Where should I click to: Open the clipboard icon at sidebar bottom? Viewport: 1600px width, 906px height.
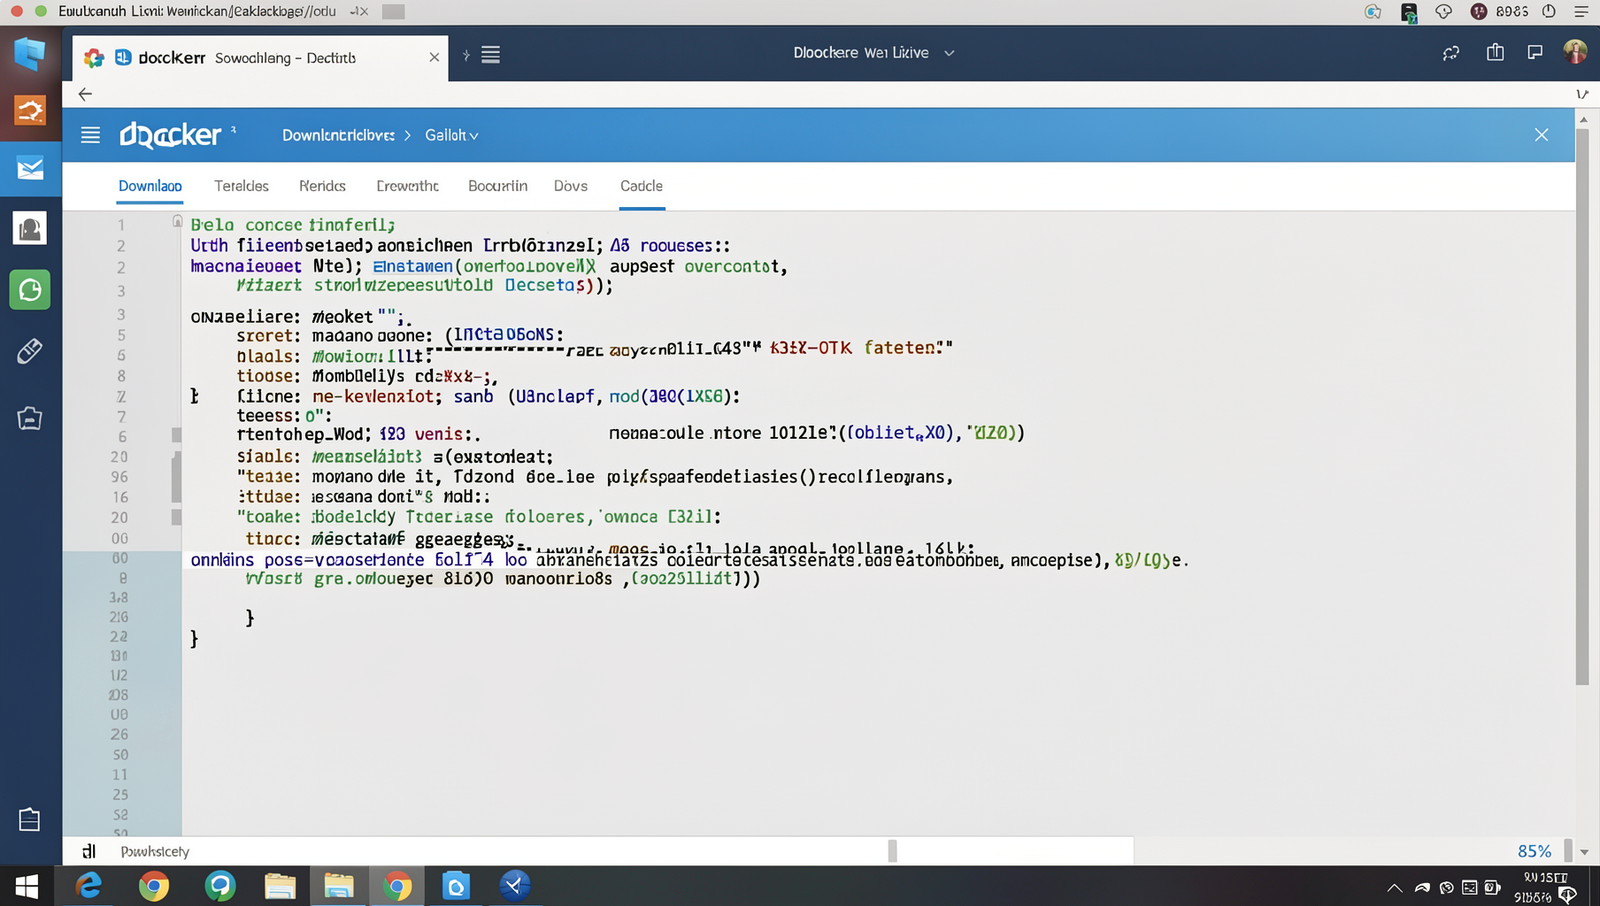point(30,819)
